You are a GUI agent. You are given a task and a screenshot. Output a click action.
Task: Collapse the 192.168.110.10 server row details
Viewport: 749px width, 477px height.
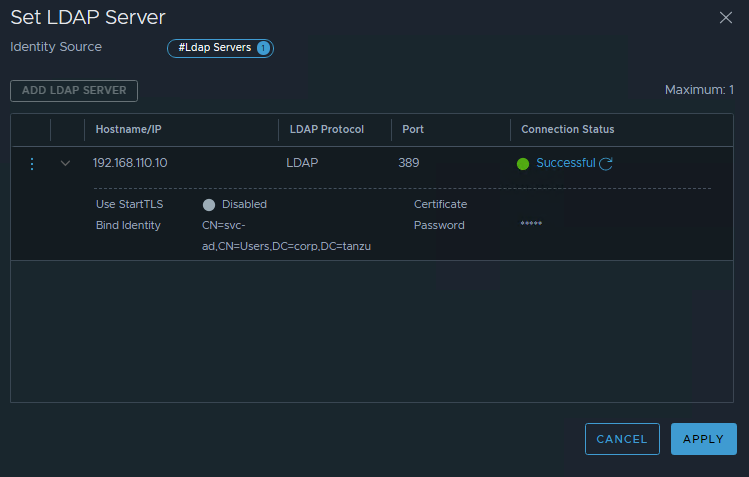pyautogui.click(x=66, y=163)
